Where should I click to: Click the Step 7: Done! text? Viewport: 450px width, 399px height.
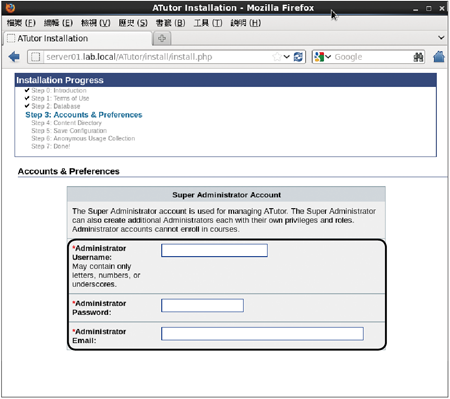(51, 146)
